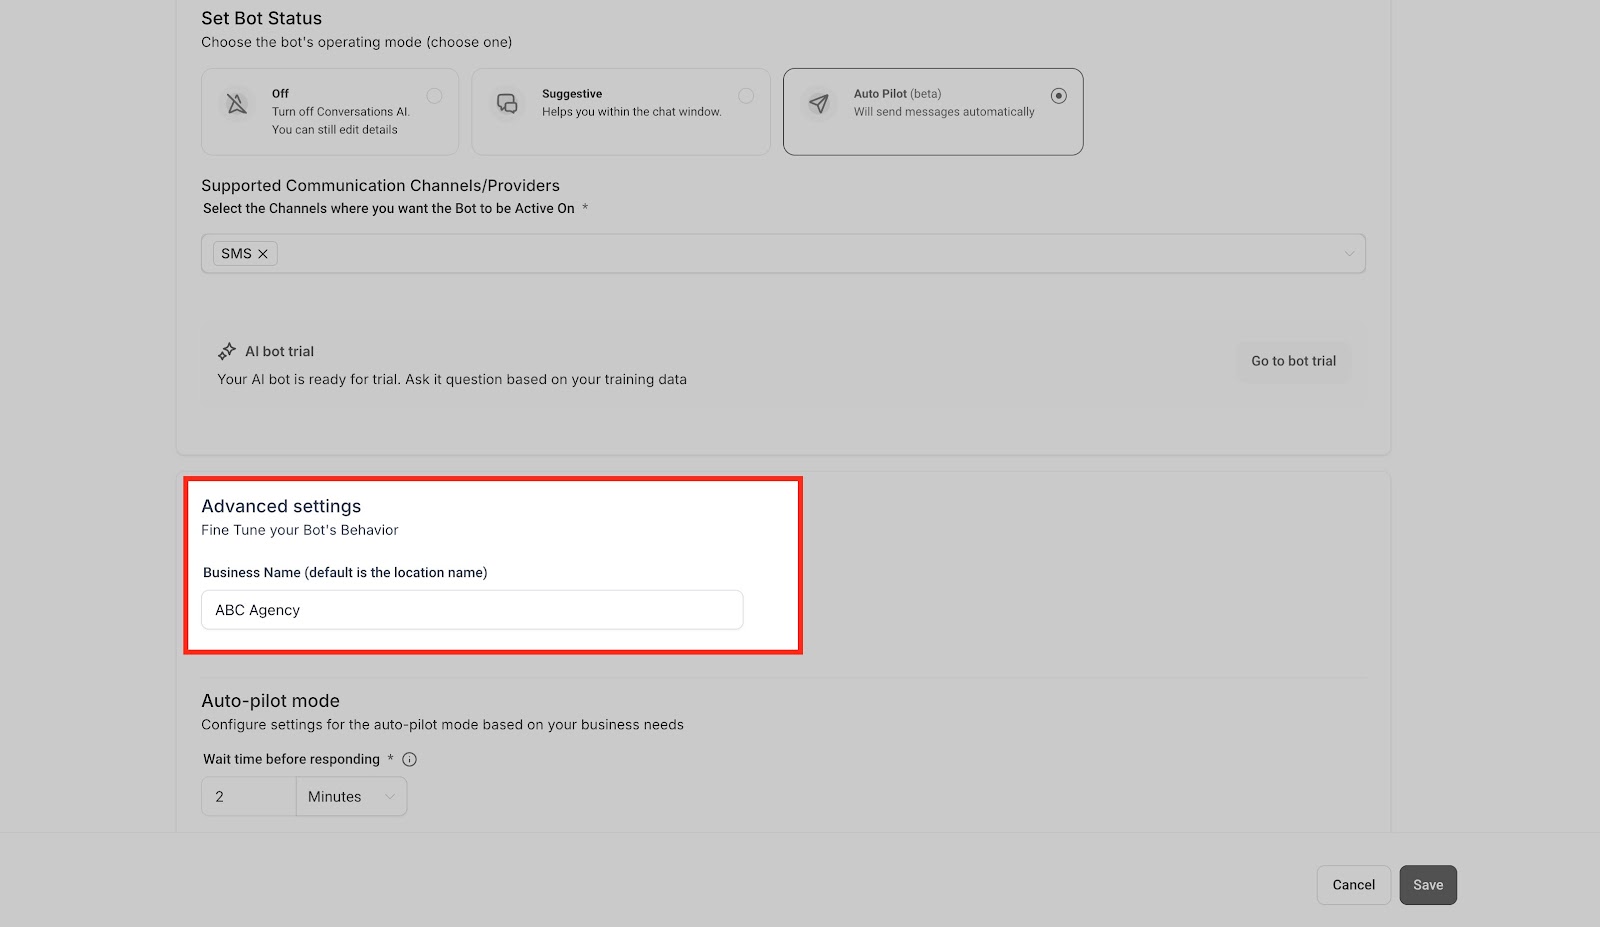Click the Auto-pilot mode heading
This screenshot has width=1600, height=927.
270,701
